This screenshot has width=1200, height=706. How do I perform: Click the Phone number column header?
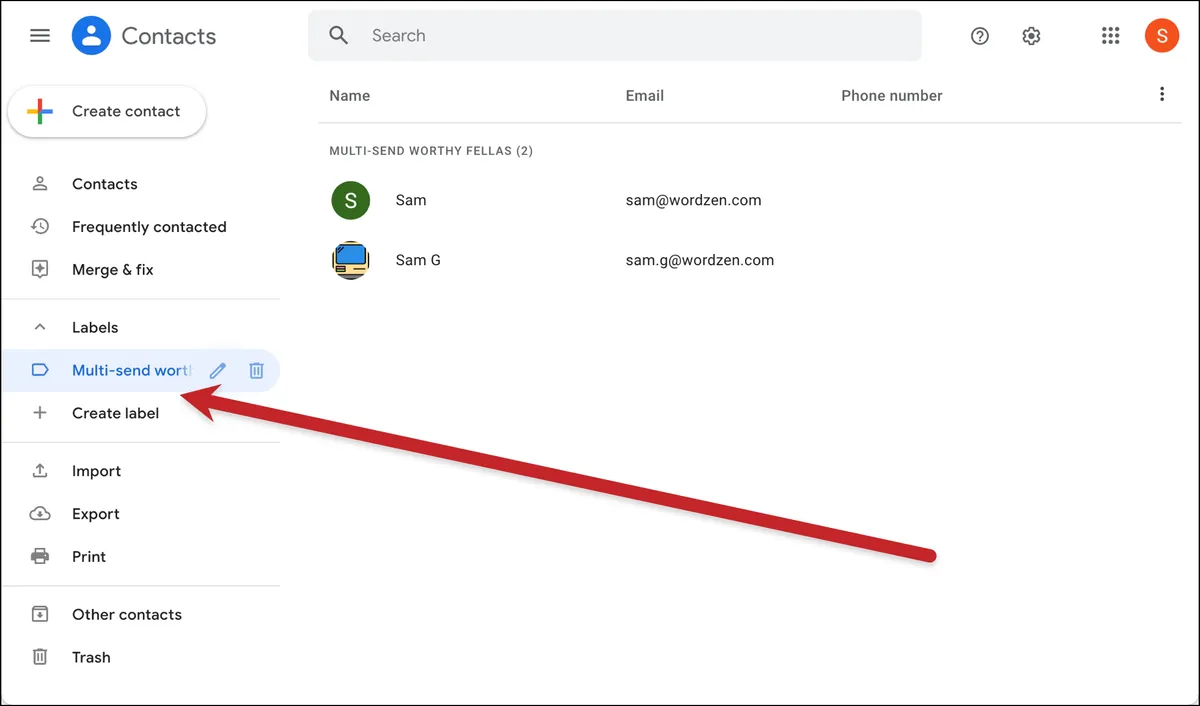coord(892,96)
